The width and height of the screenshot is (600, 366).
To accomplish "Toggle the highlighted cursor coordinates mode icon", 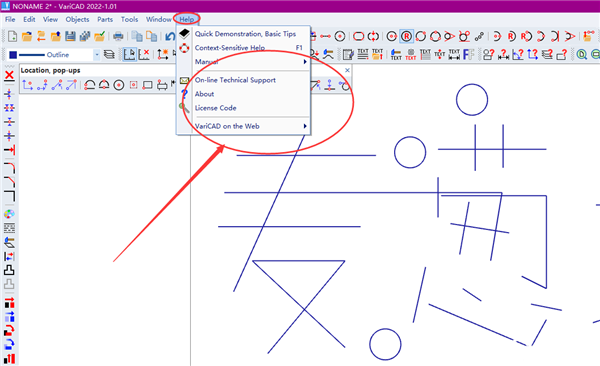I will pos(129,55).
